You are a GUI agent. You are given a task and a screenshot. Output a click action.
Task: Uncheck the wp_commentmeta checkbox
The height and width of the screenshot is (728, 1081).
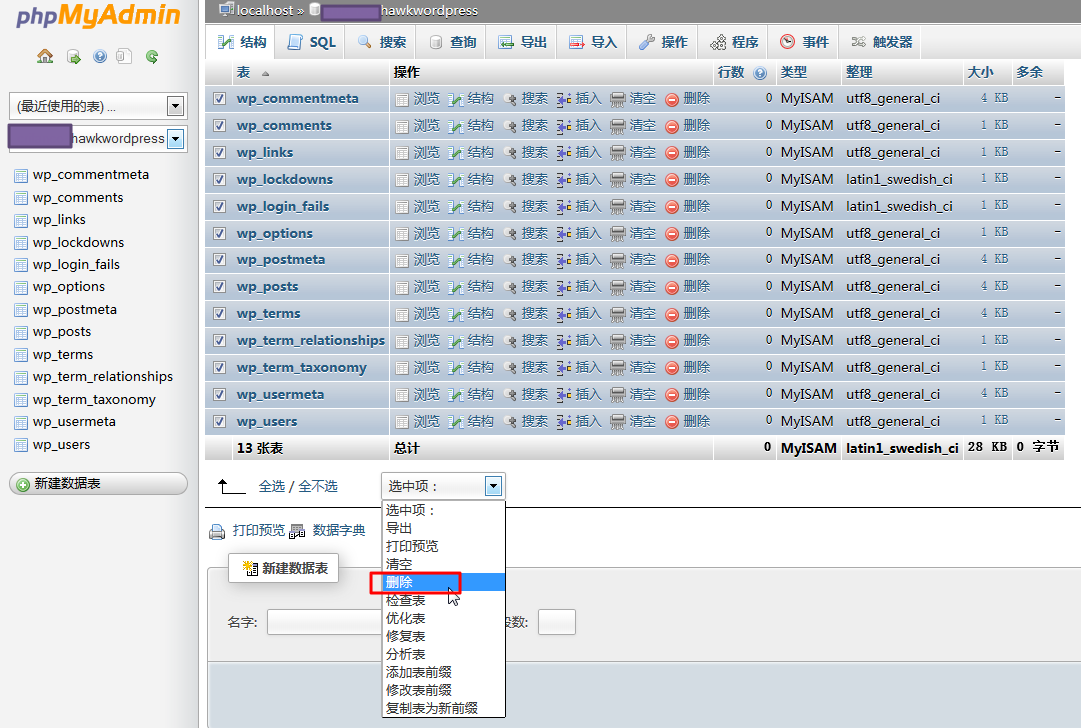click(219, 99)
